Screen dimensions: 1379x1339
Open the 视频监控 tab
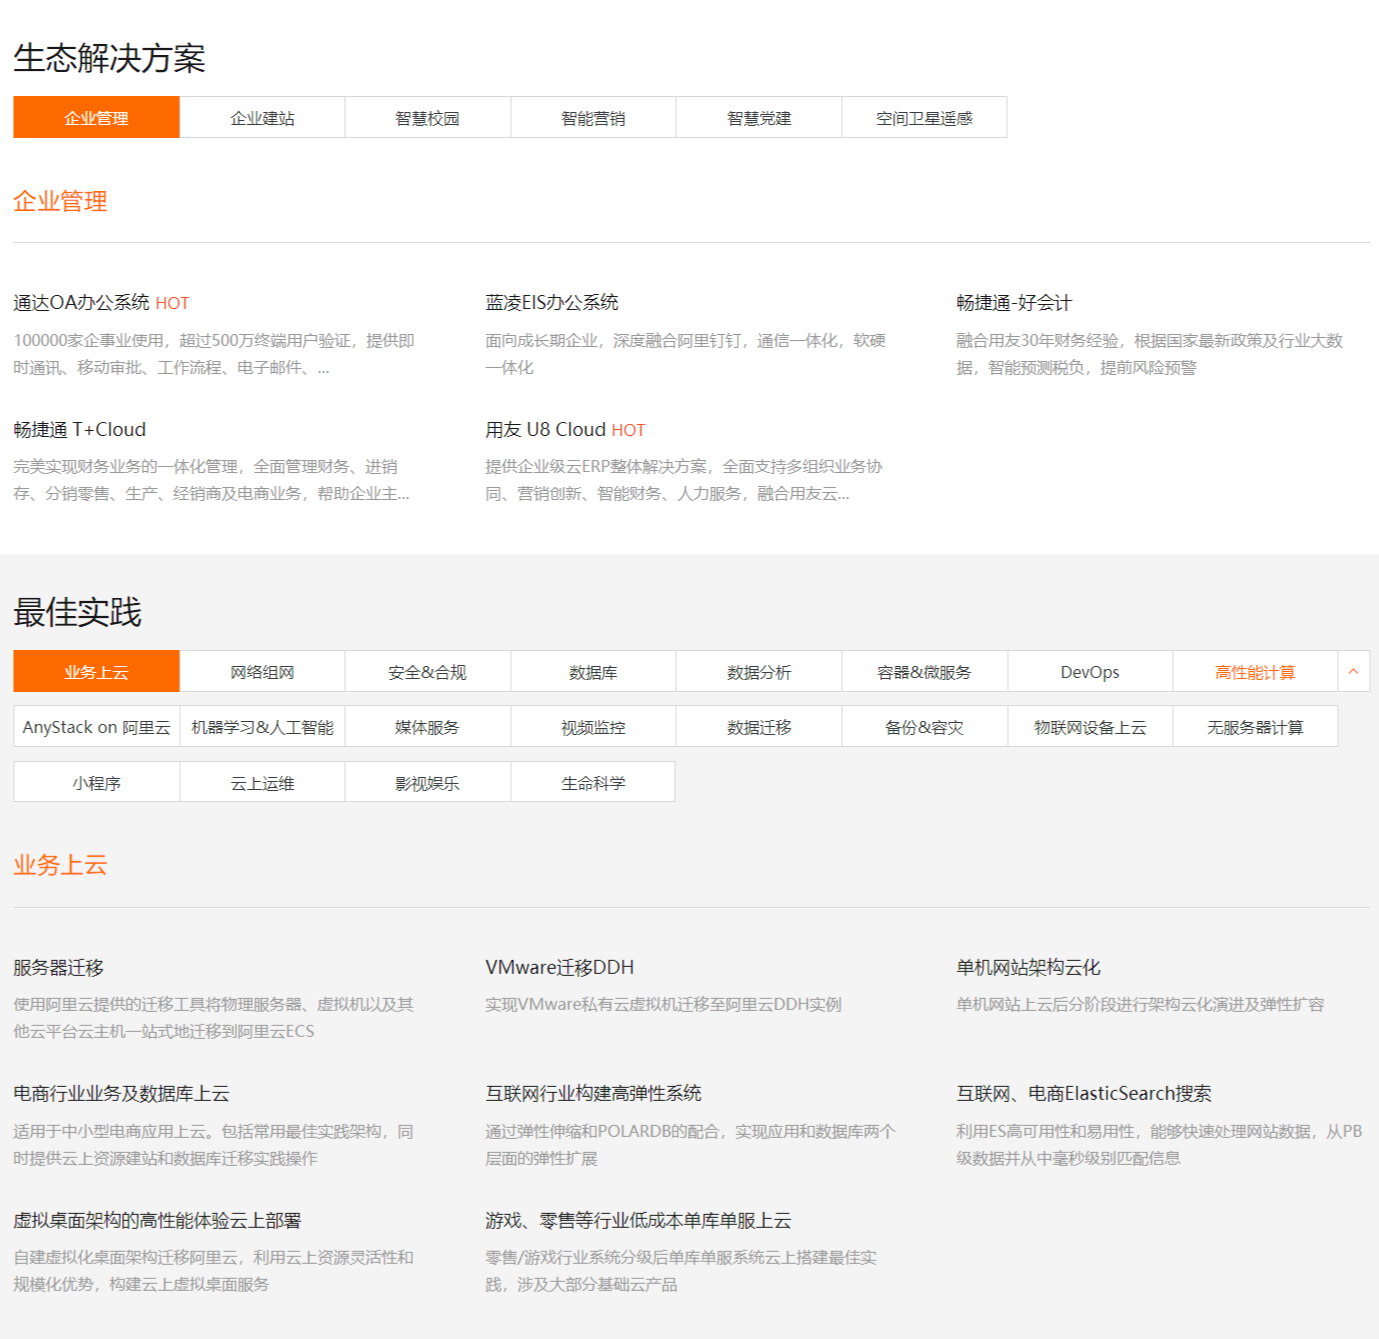point(593,727)
